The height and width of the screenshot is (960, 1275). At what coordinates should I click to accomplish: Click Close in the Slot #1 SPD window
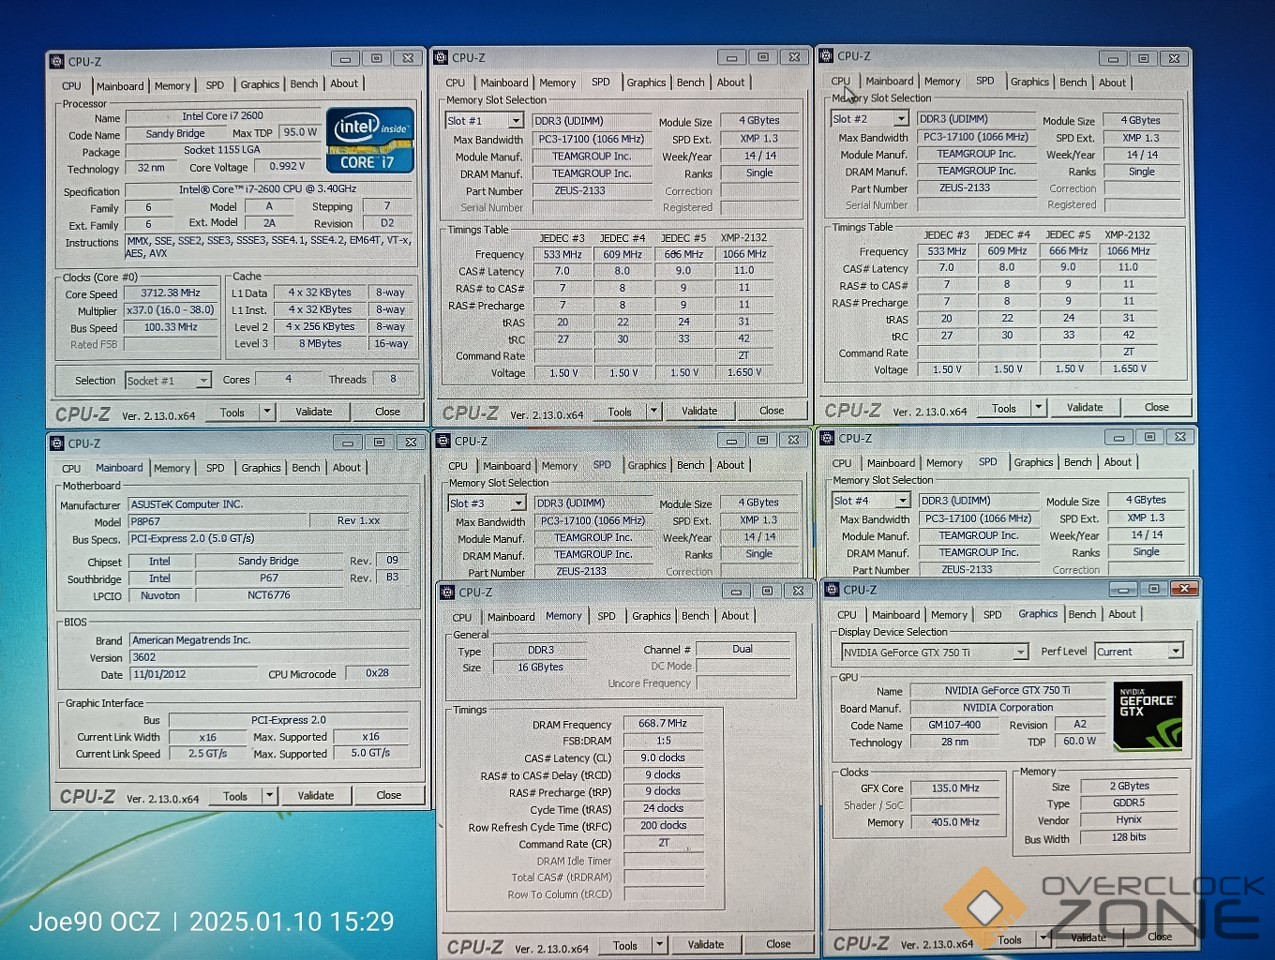pos(772,411)
